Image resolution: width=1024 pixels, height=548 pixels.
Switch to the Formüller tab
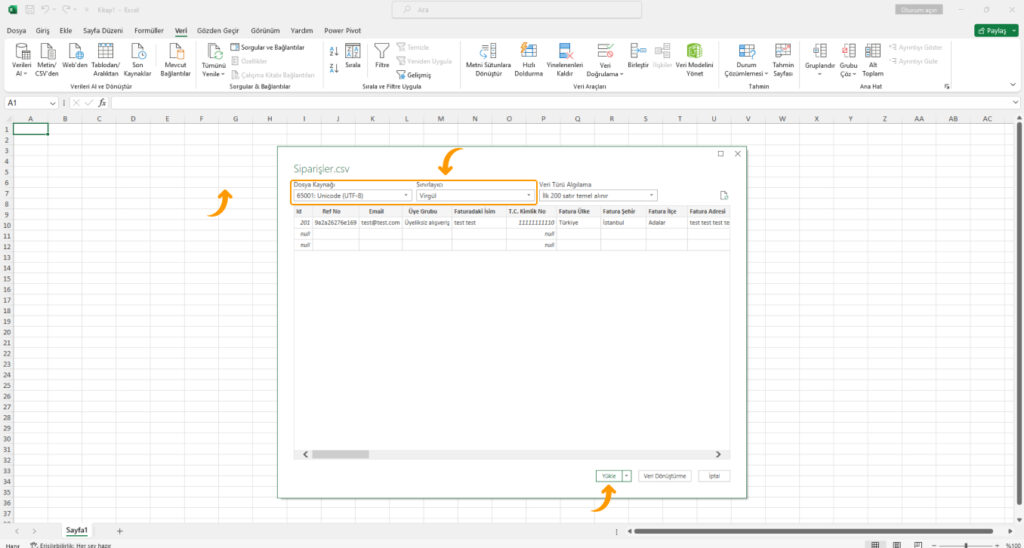click(x=149, y=31)
